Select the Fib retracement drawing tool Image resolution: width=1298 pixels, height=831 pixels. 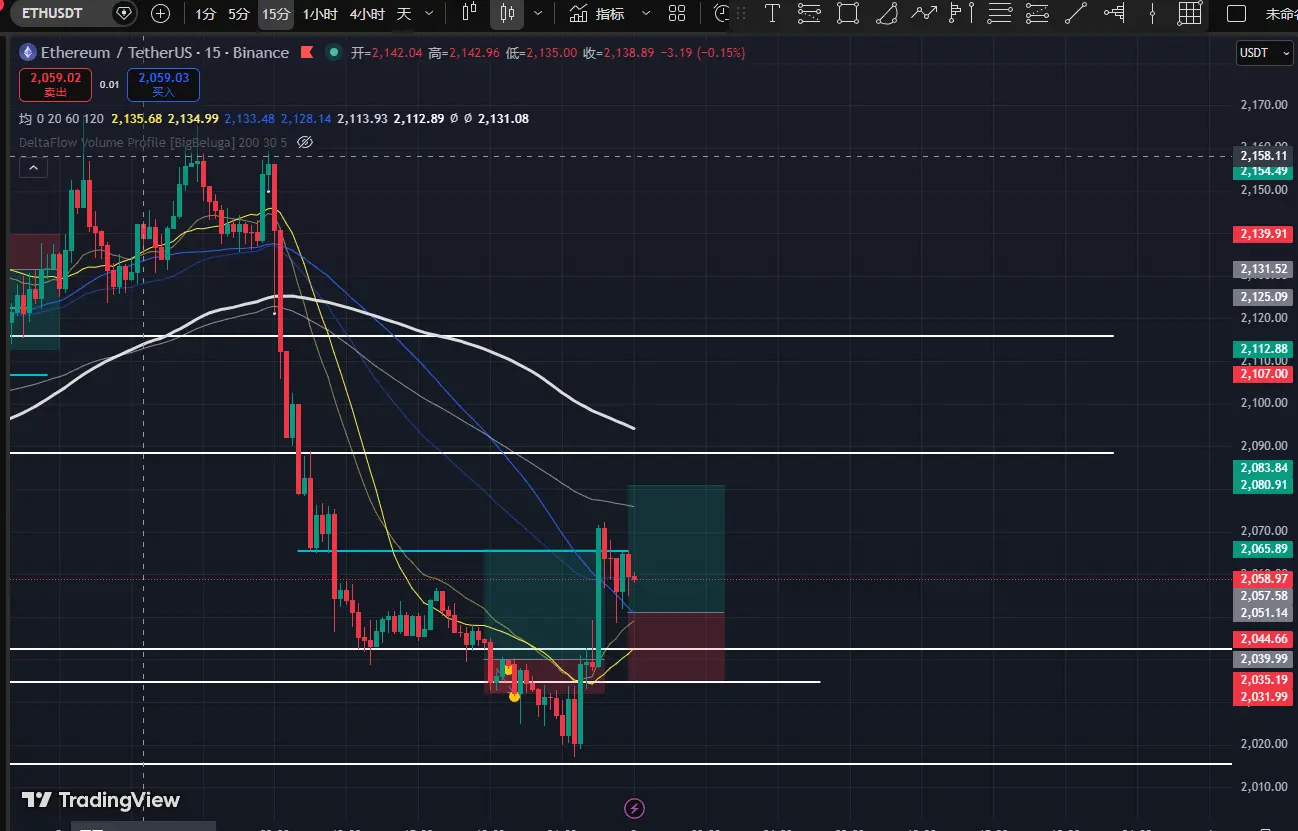(x=810, y=13)
